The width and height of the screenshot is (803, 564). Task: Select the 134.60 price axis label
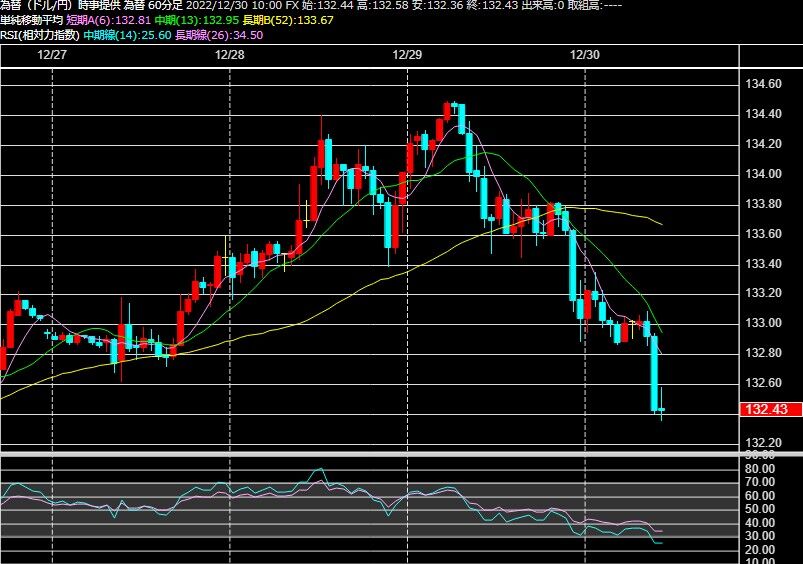(x=764, y=84)
